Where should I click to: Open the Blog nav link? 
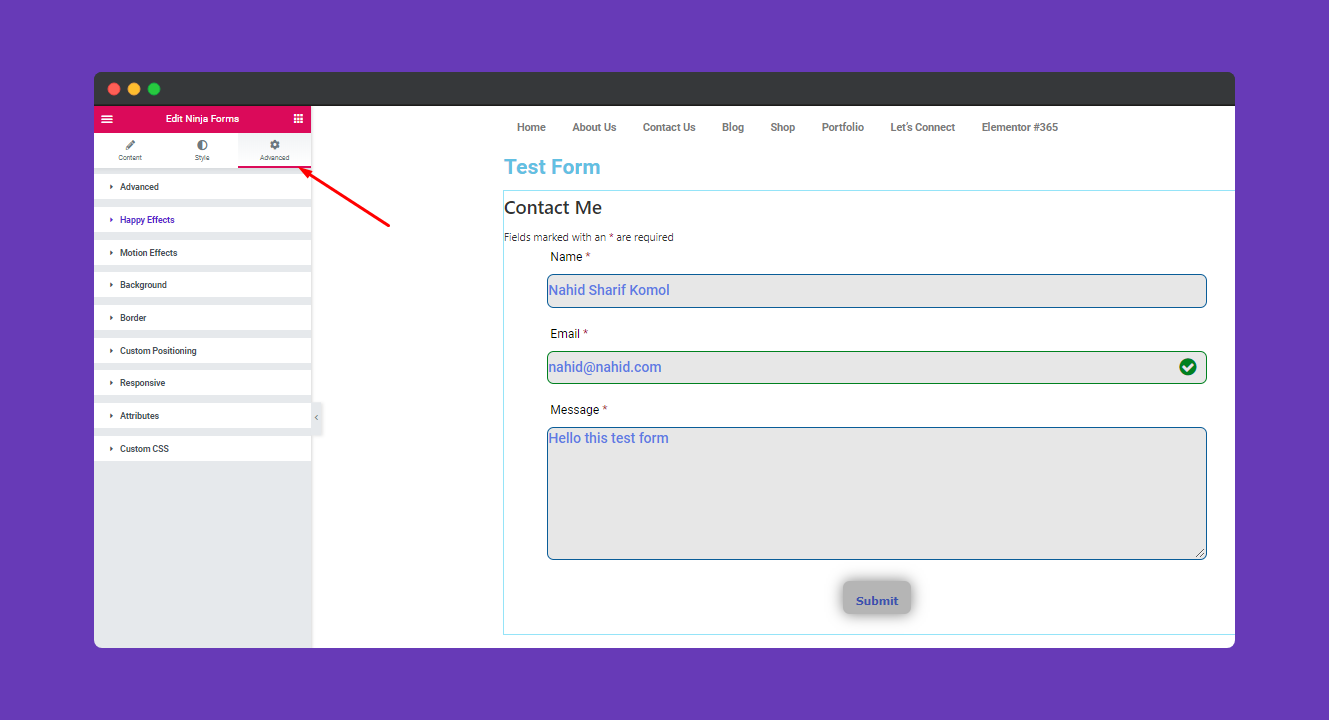[733, 127]
